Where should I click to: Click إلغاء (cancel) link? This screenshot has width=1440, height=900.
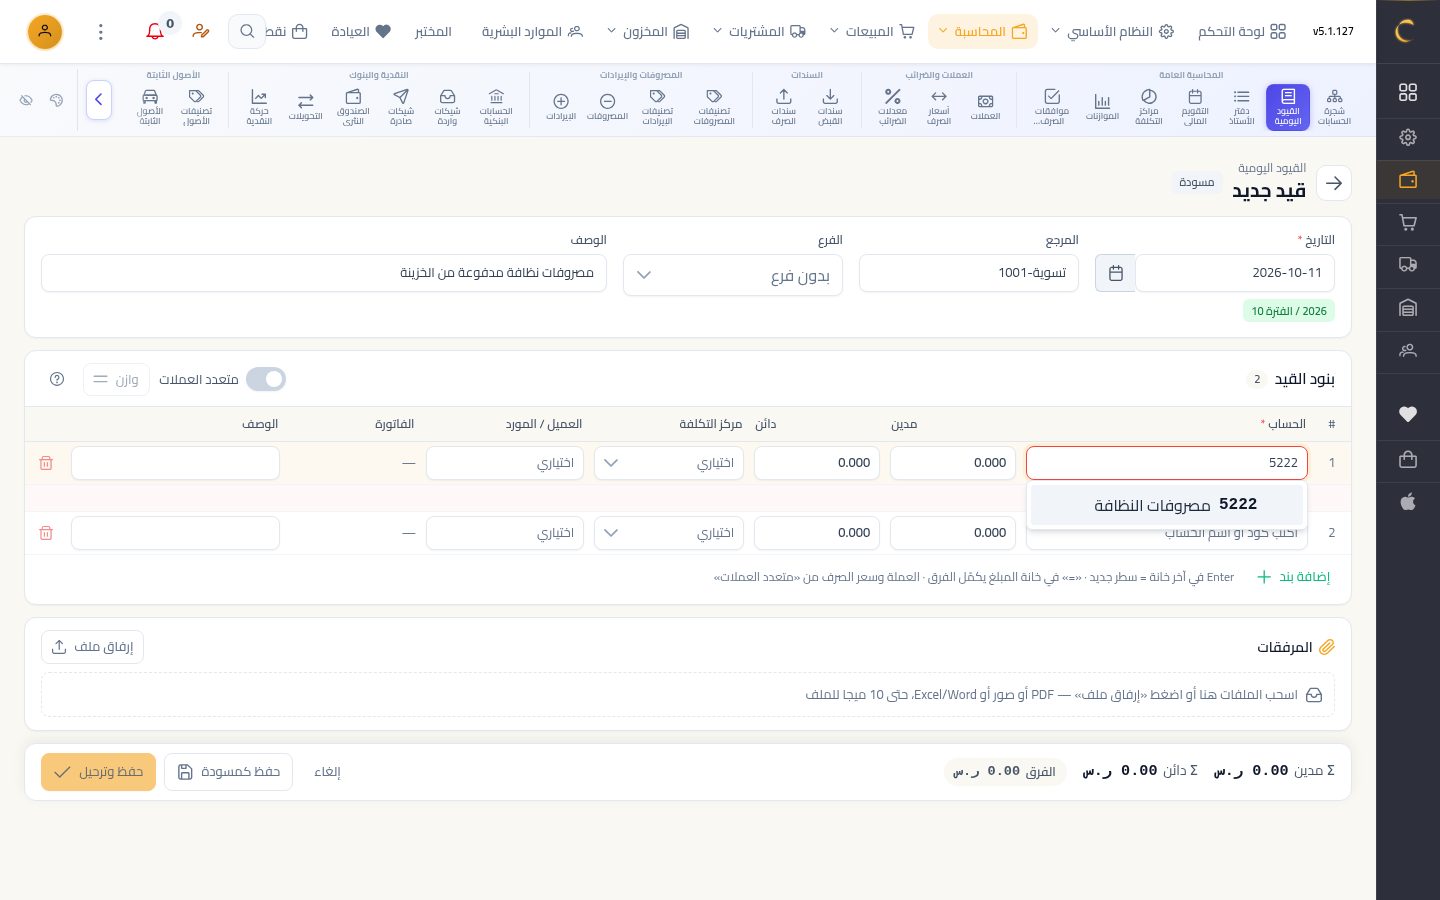coord(328,772)
